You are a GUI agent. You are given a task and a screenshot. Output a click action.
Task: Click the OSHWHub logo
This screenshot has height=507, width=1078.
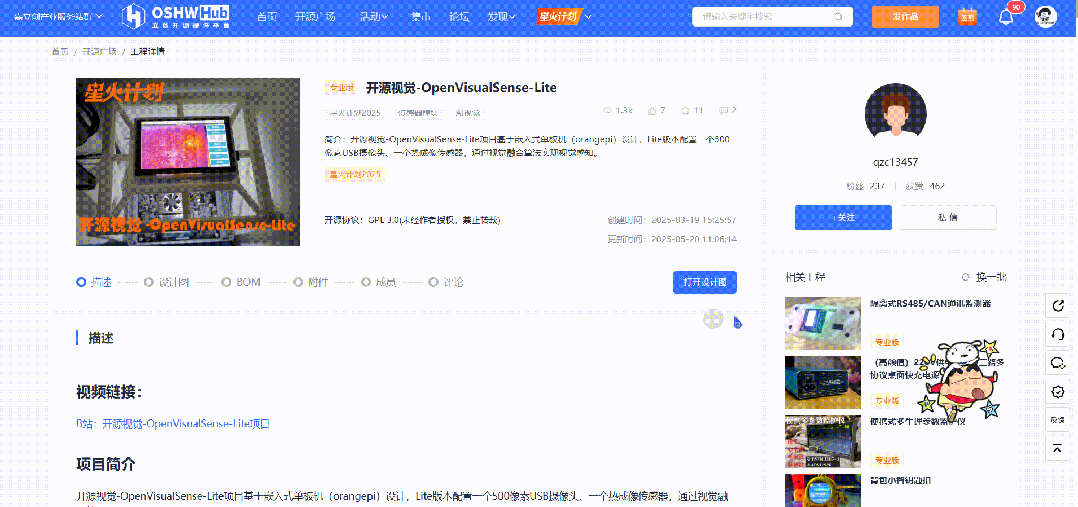pos(173,16)
